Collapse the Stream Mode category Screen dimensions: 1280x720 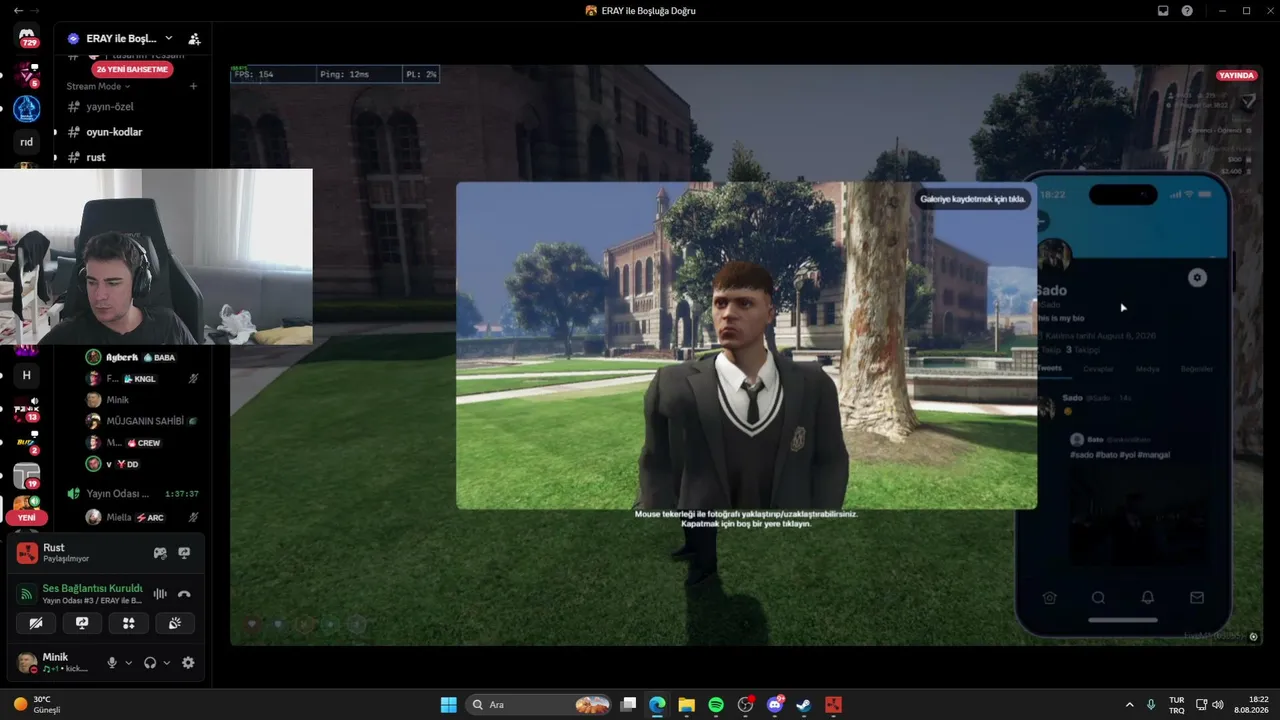tap(99, 86)
